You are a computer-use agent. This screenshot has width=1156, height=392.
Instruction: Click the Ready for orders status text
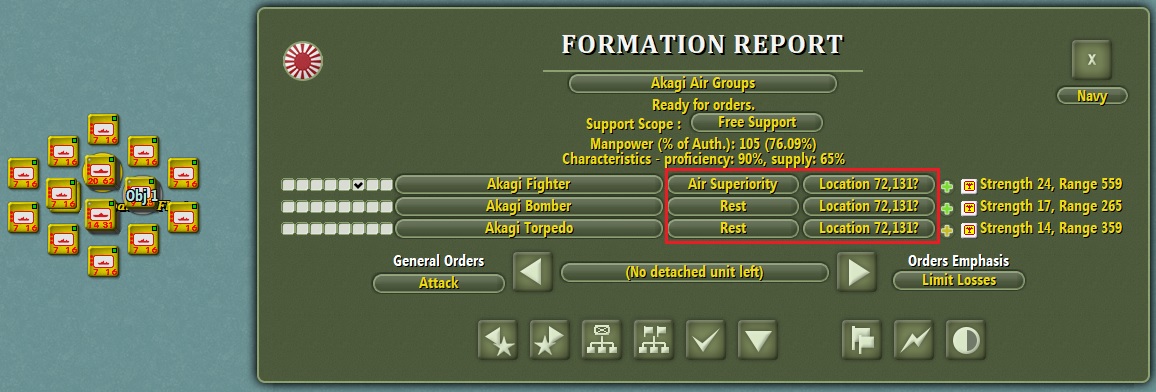click(x=703, y=105)
